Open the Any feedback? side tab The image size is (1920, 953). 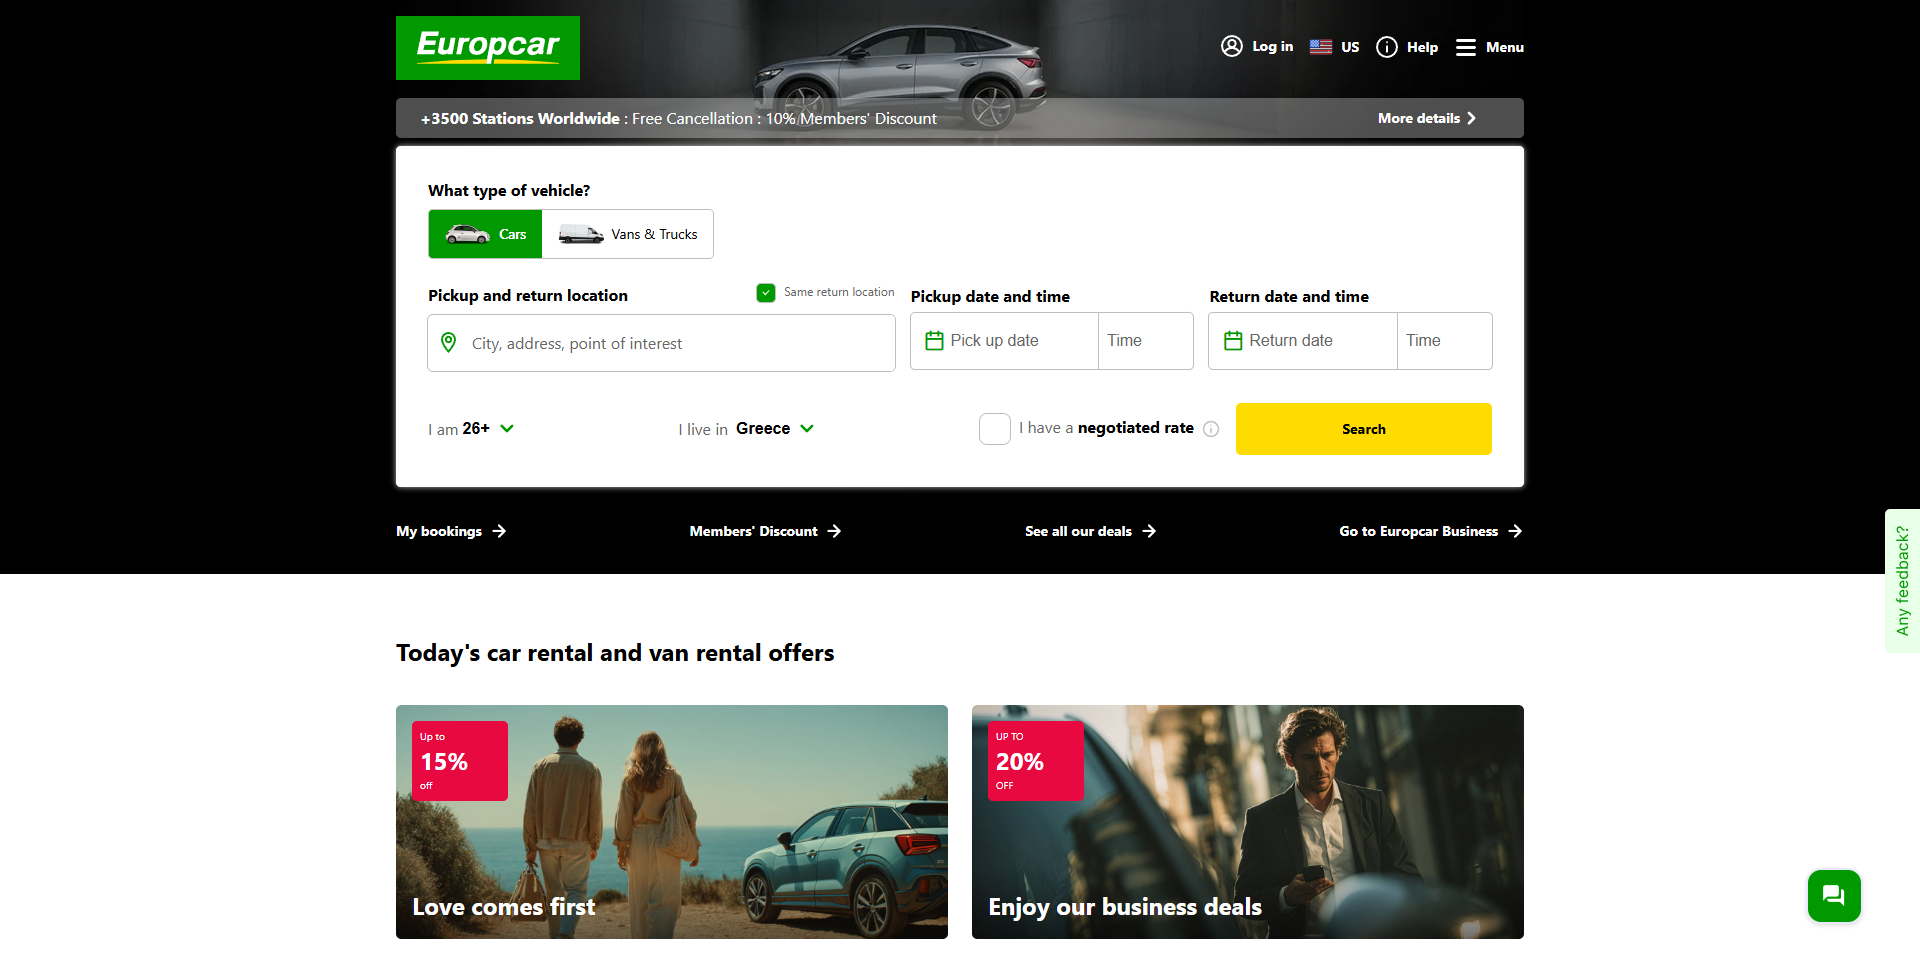point(1902,581)
